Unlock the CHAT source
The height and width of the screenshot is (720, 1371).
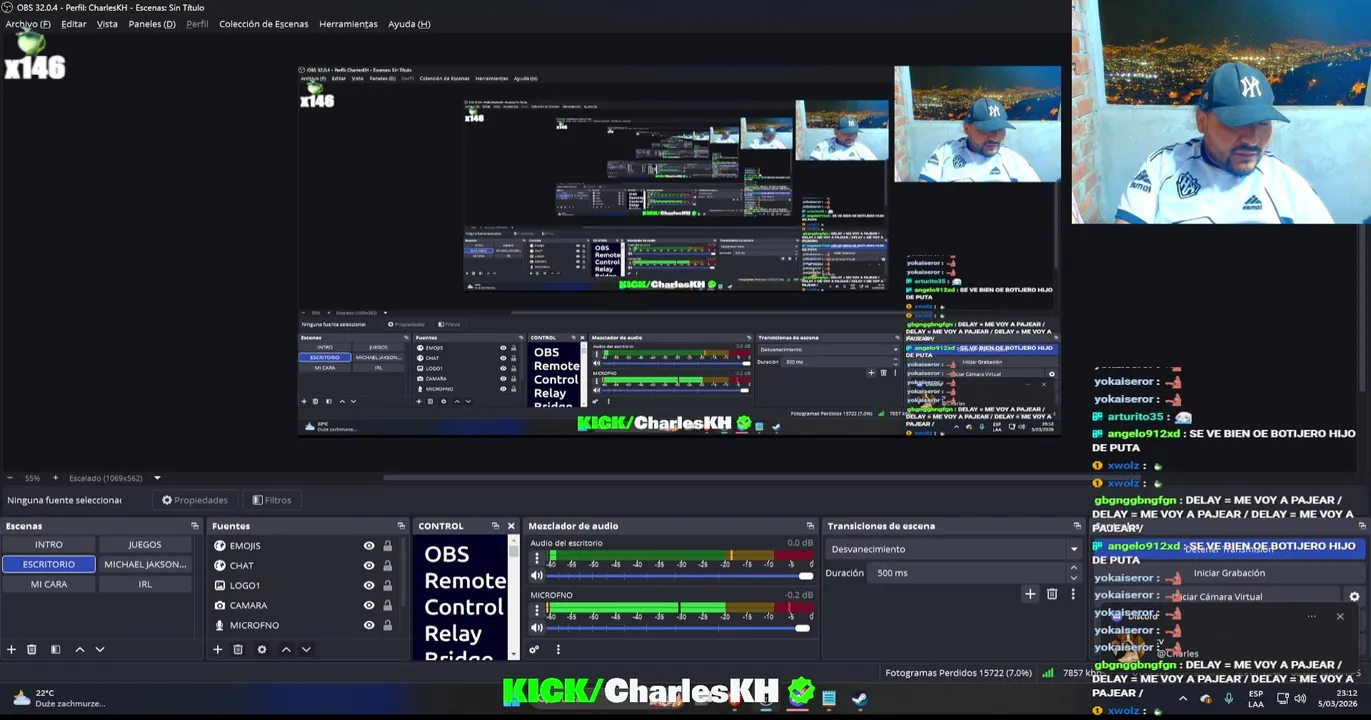click(388, 565)
